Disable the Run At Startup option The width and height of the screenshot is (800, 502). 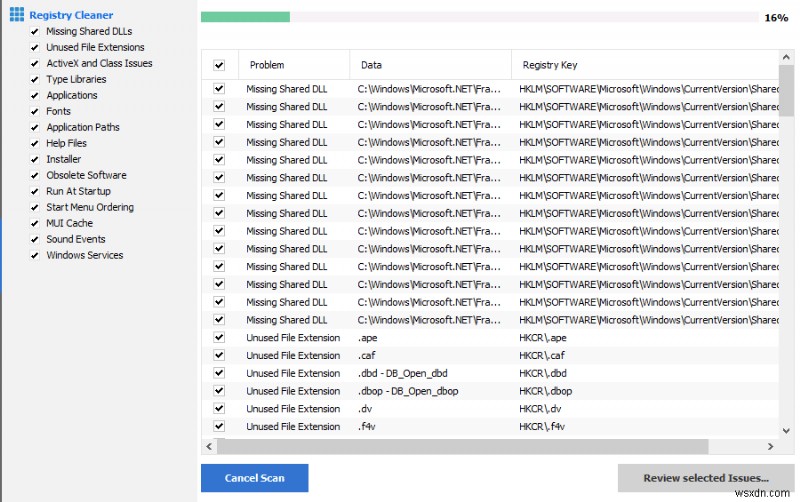coord(35,192)
